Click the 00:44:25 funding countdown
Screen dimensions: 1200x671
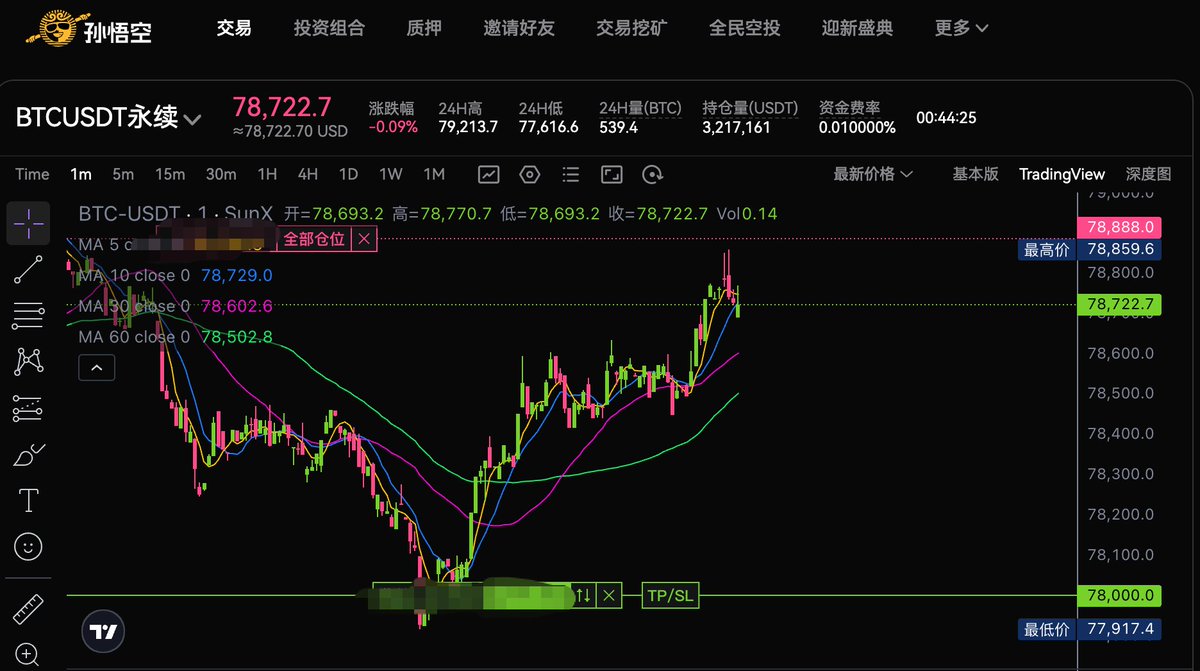tap(946, 118)
